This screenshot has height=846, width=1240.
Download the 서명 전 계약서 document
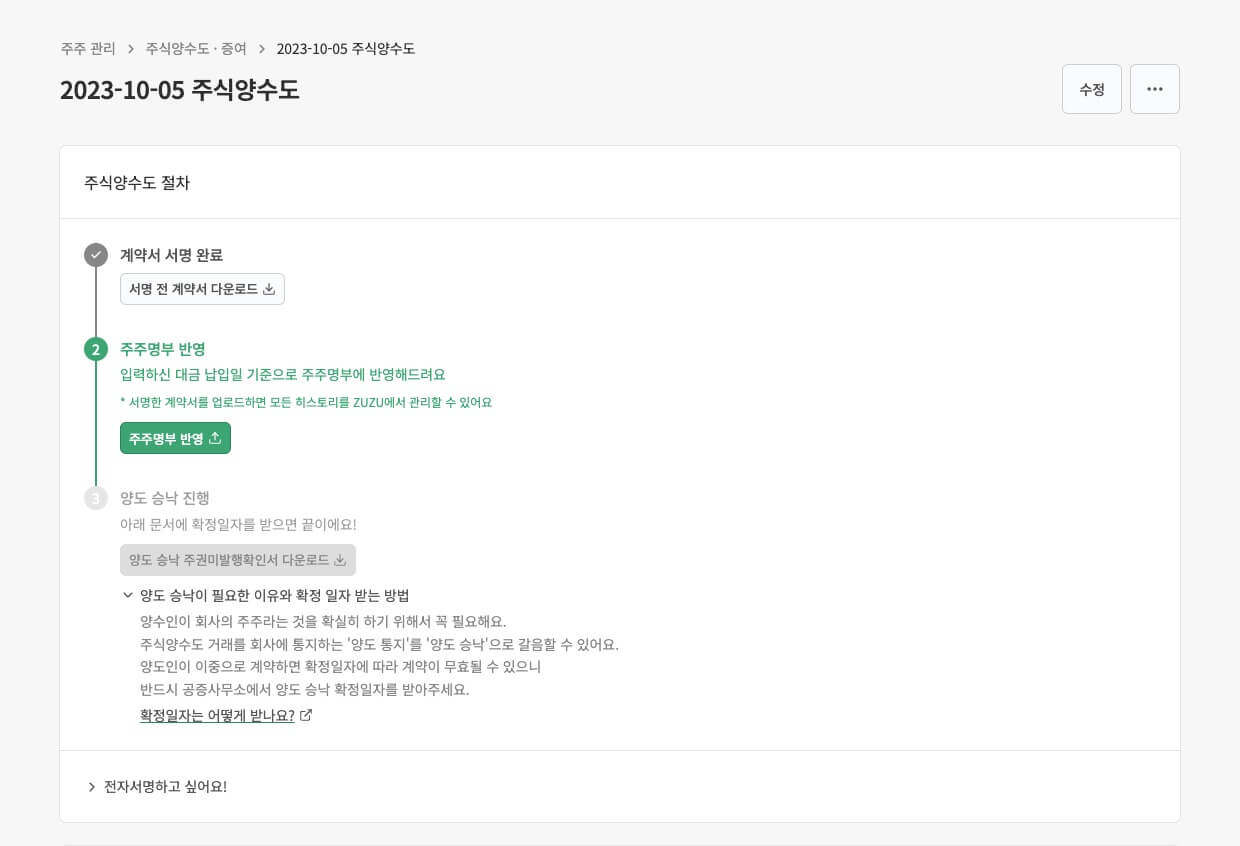click(202, 288)
